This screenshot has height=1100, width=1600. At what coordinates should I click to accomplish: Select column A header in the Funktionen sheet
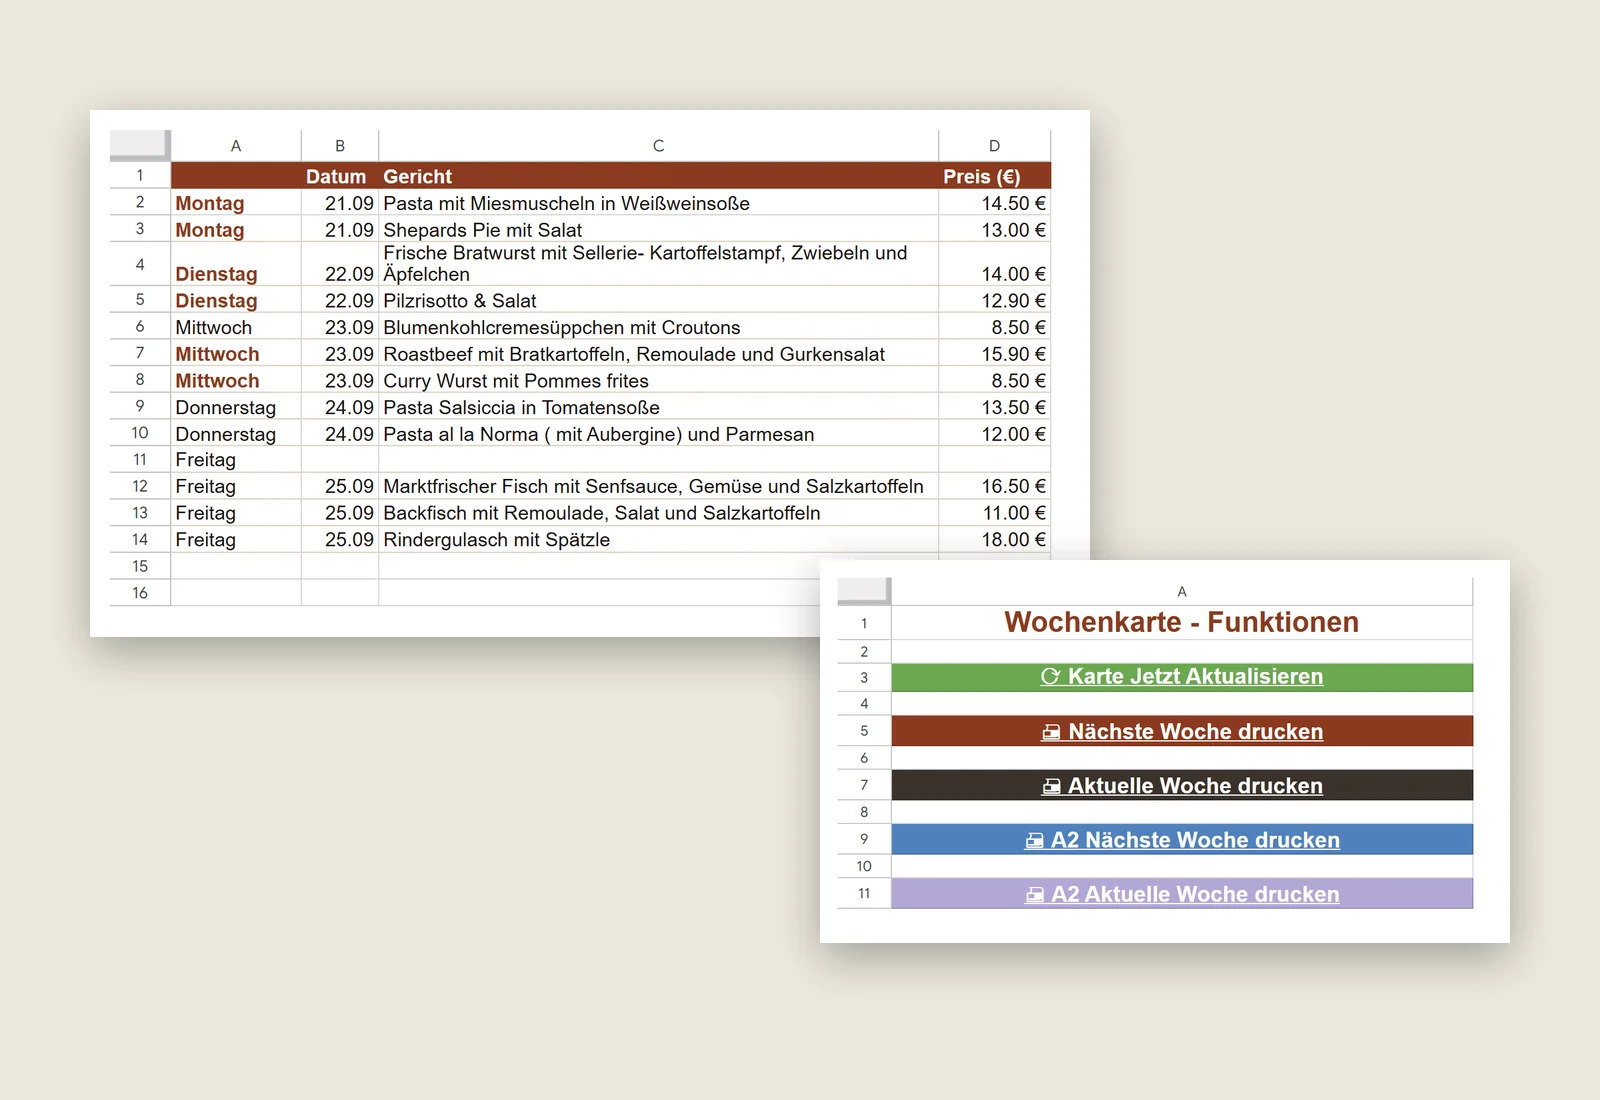[1182, 592]
